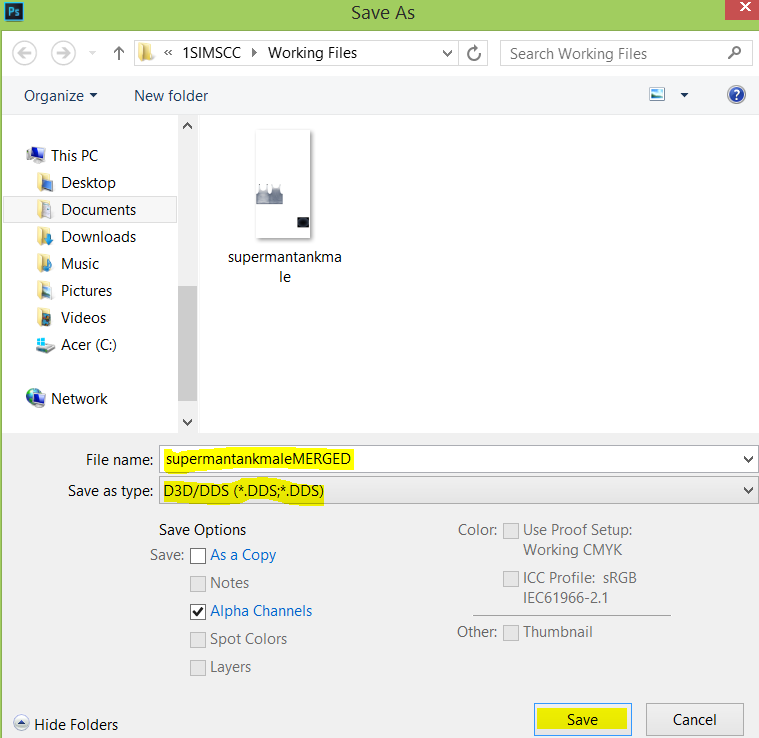Image resolution: width=759 pixels, height=738 pixels.
Task: Close the Save As dialog
Action: pos(744,8)
